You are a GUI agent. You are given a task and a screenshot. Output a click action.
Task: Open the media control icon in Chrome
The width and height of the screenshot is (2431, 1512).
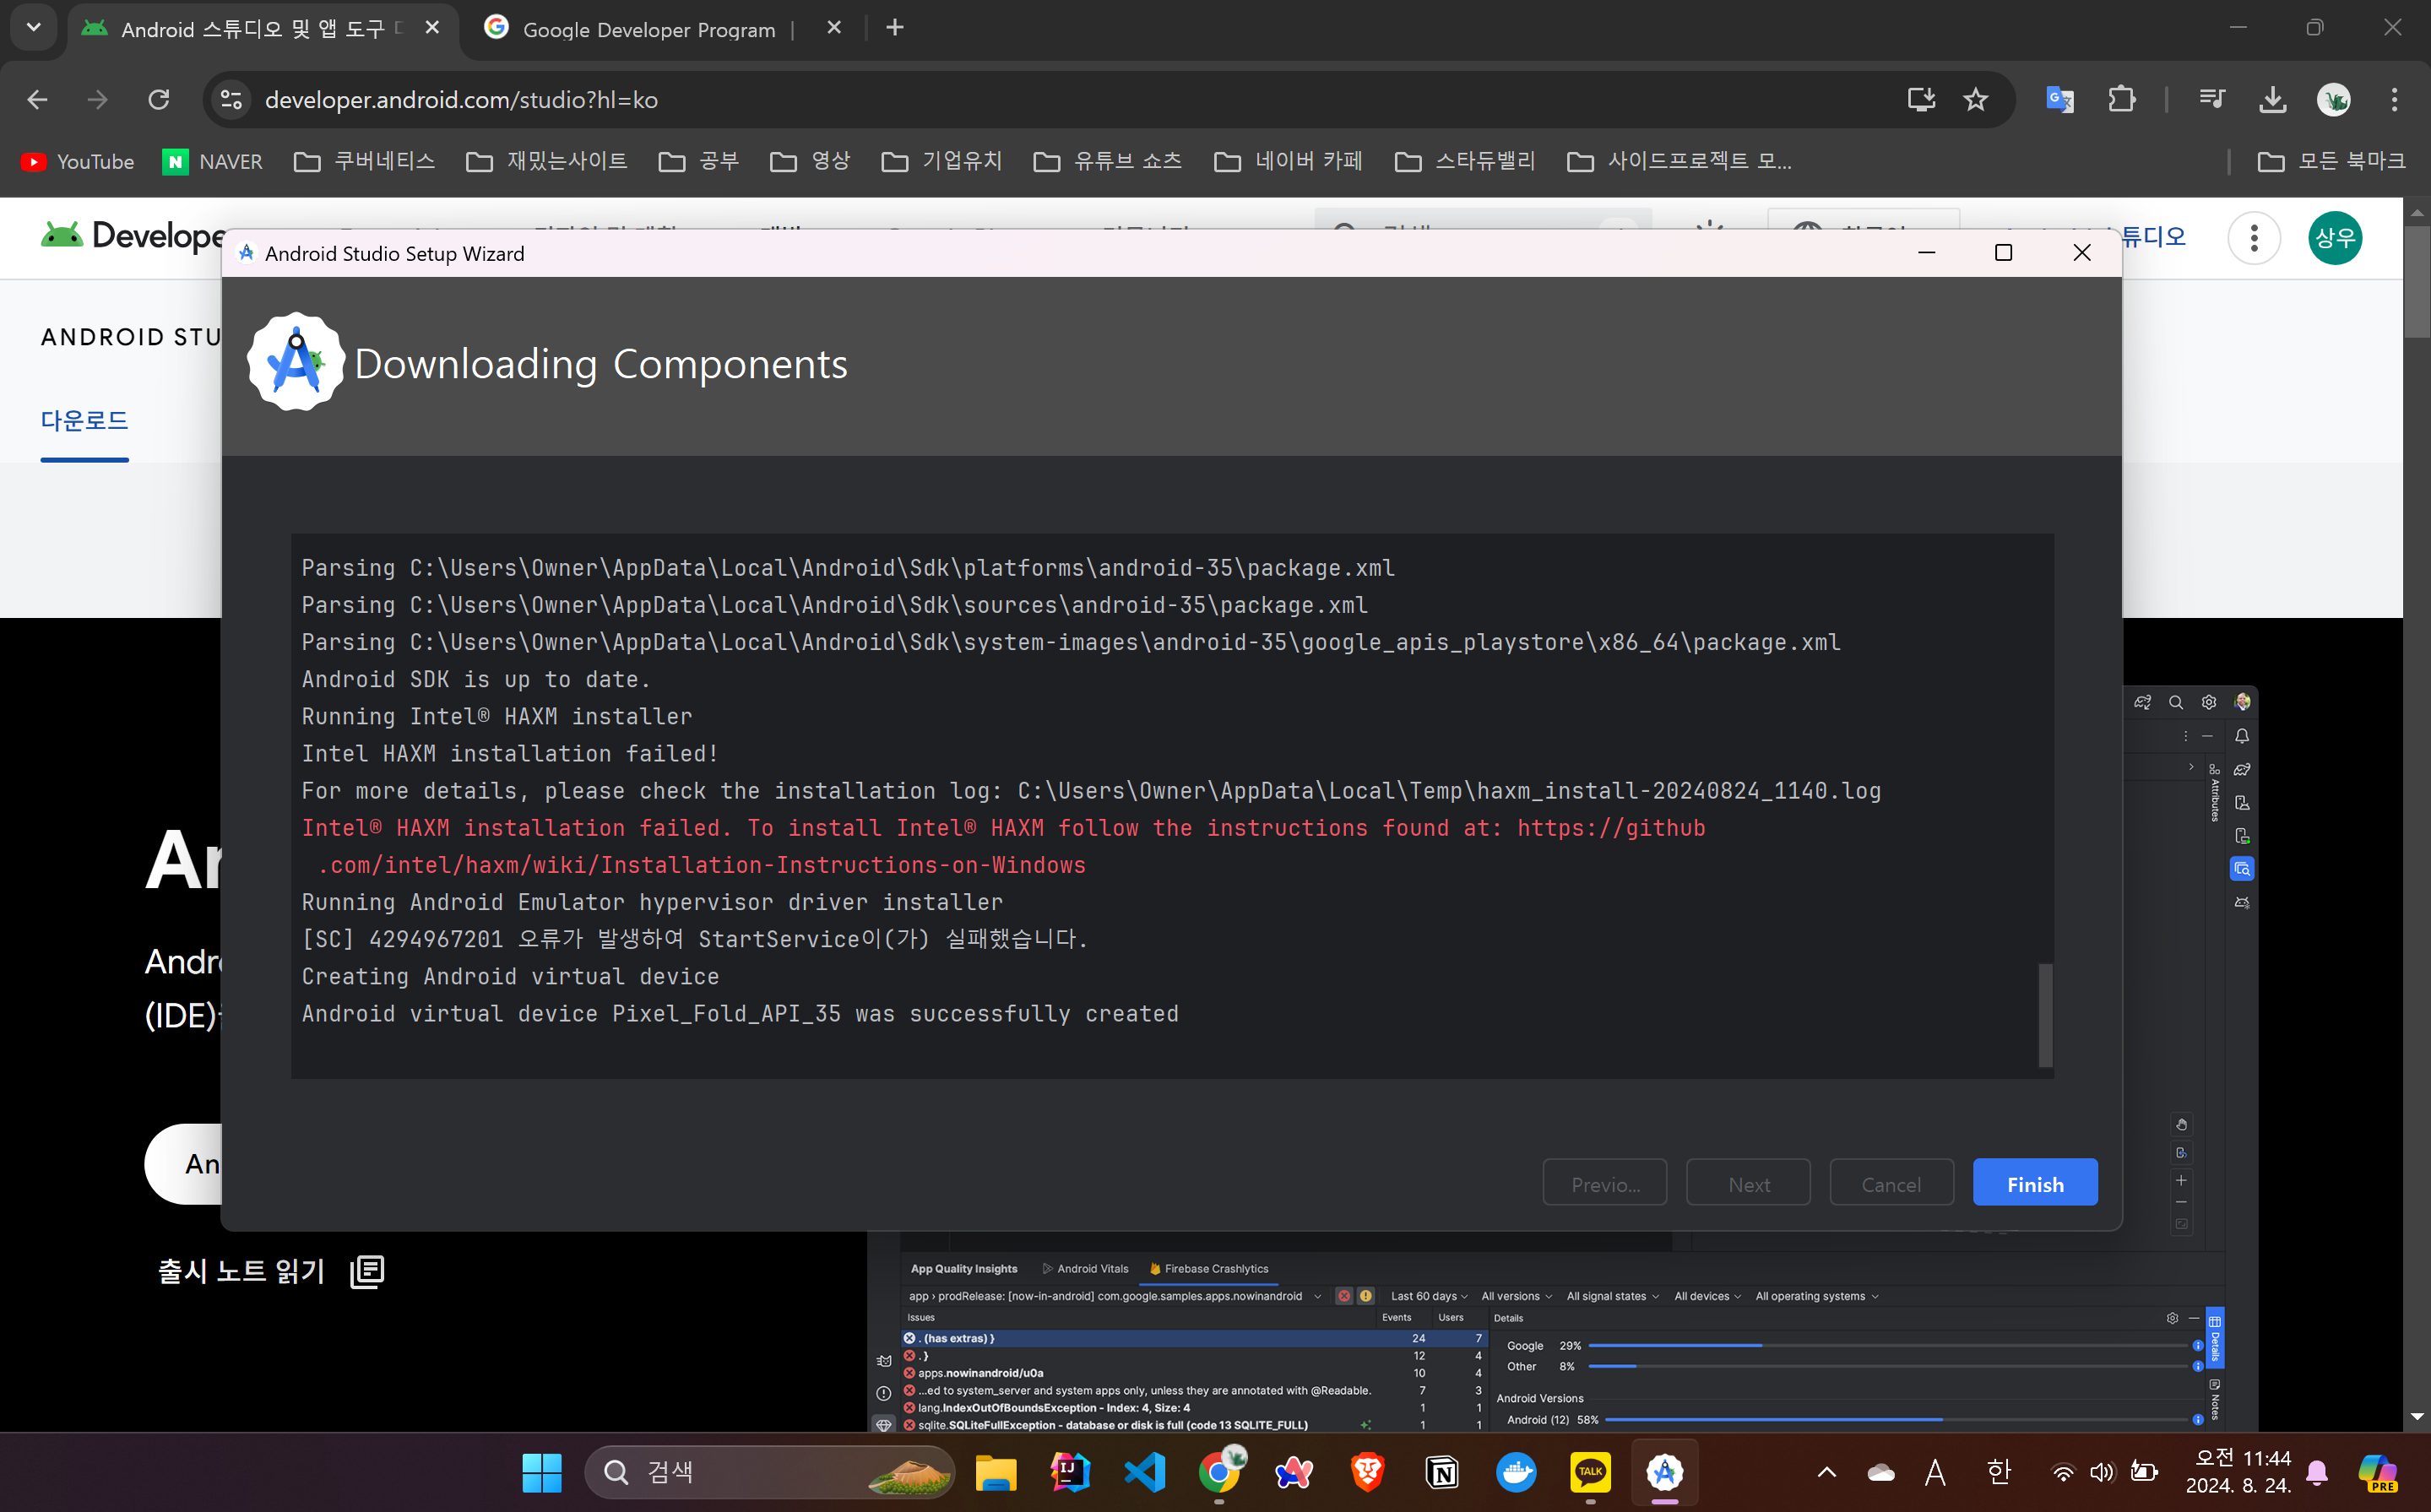click(2212, 100)
